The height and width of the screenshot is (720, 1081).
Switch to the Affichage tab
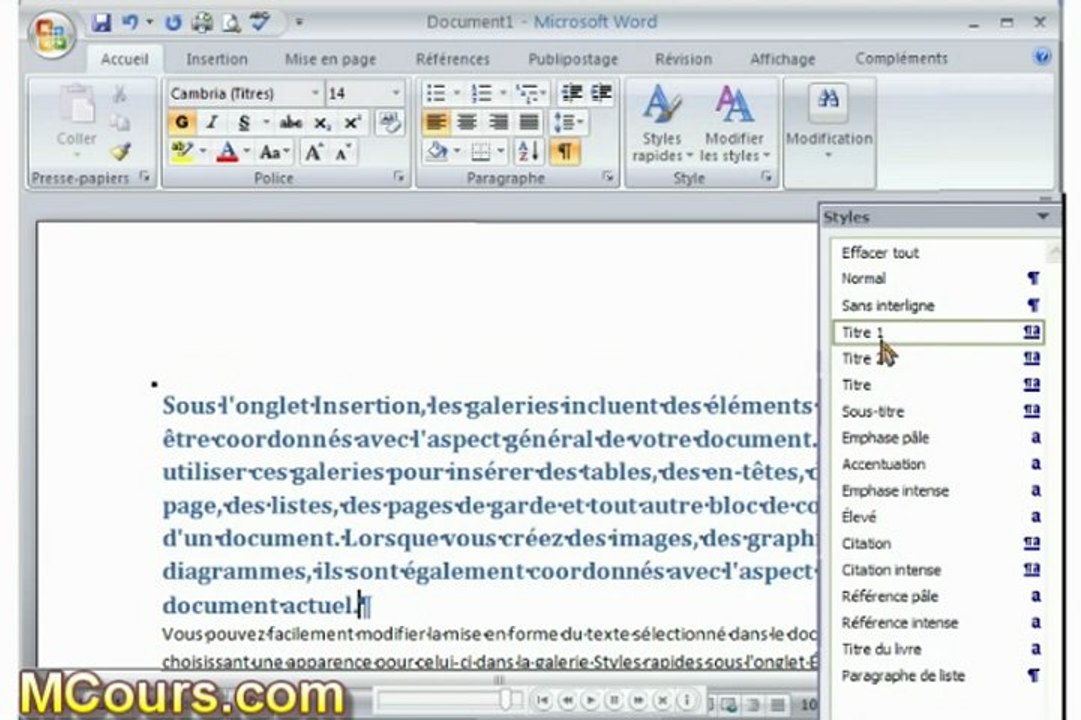click(782, 59)
